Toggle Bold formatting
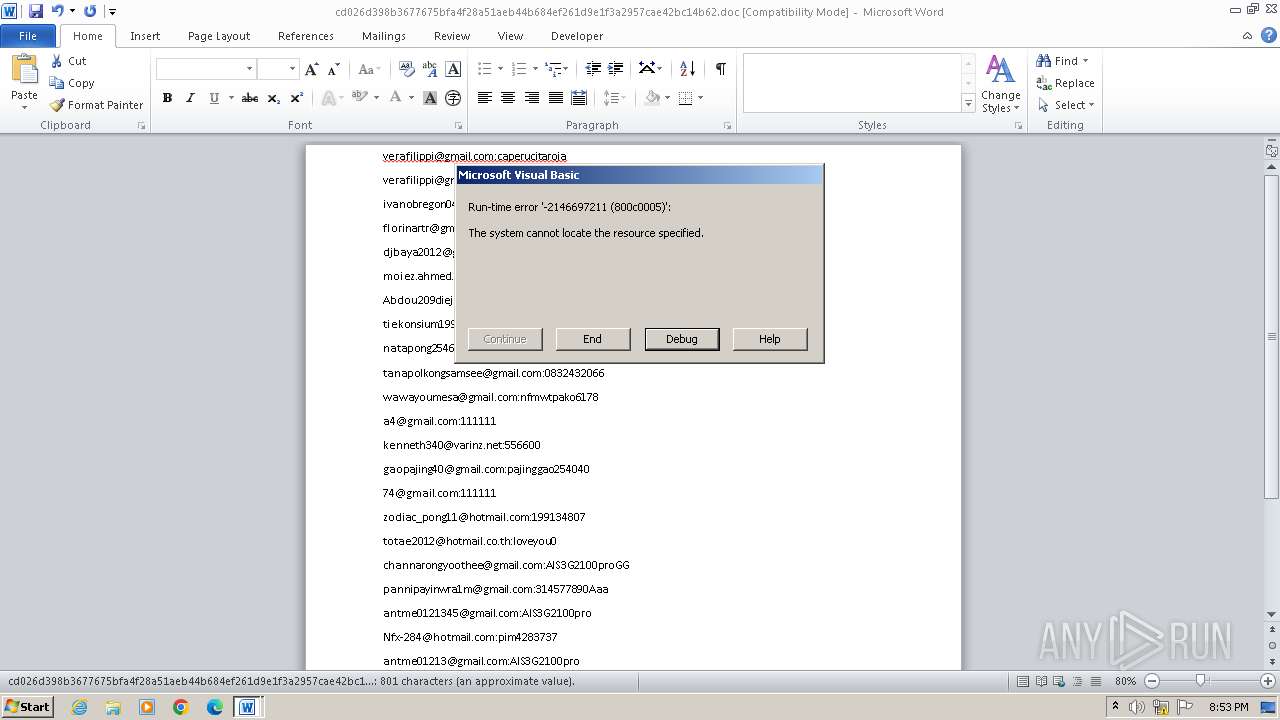 pyautogui.click(x=167, y=98)
